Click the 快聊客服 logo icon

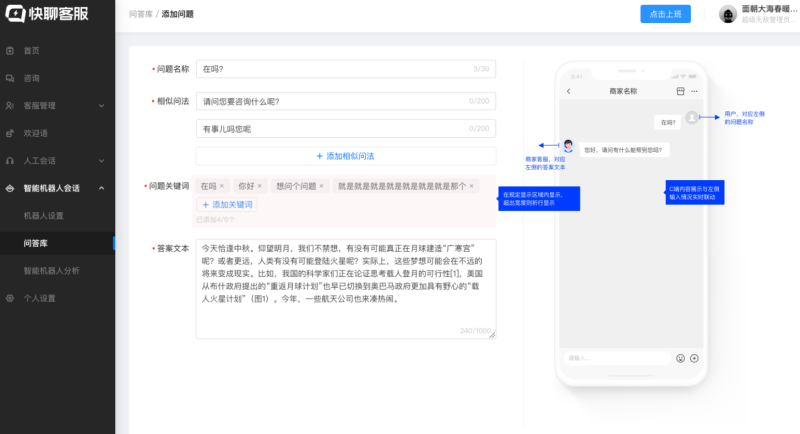15,14
